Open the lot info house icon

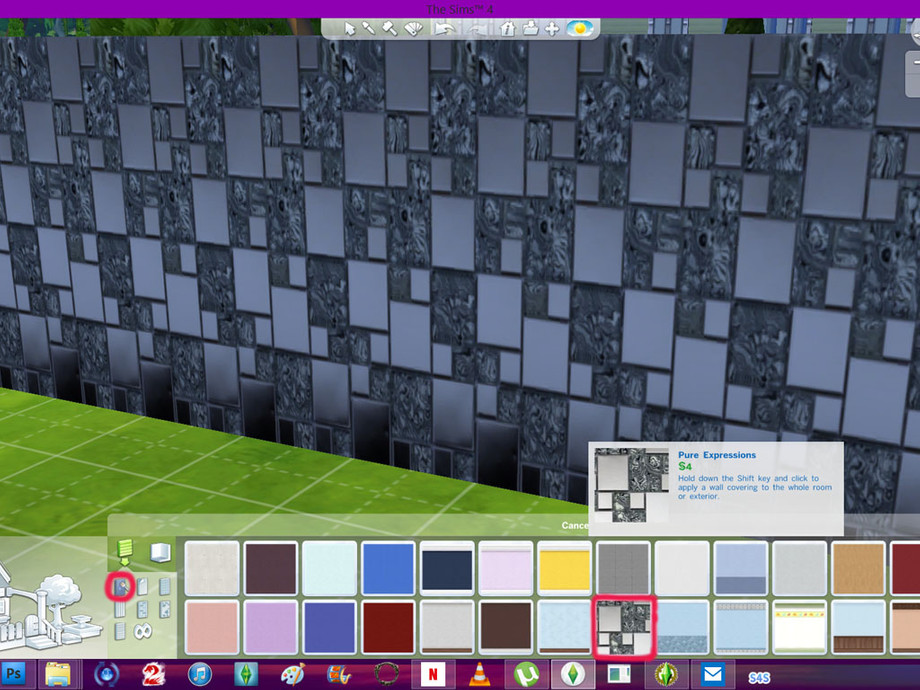pos(507,28)
